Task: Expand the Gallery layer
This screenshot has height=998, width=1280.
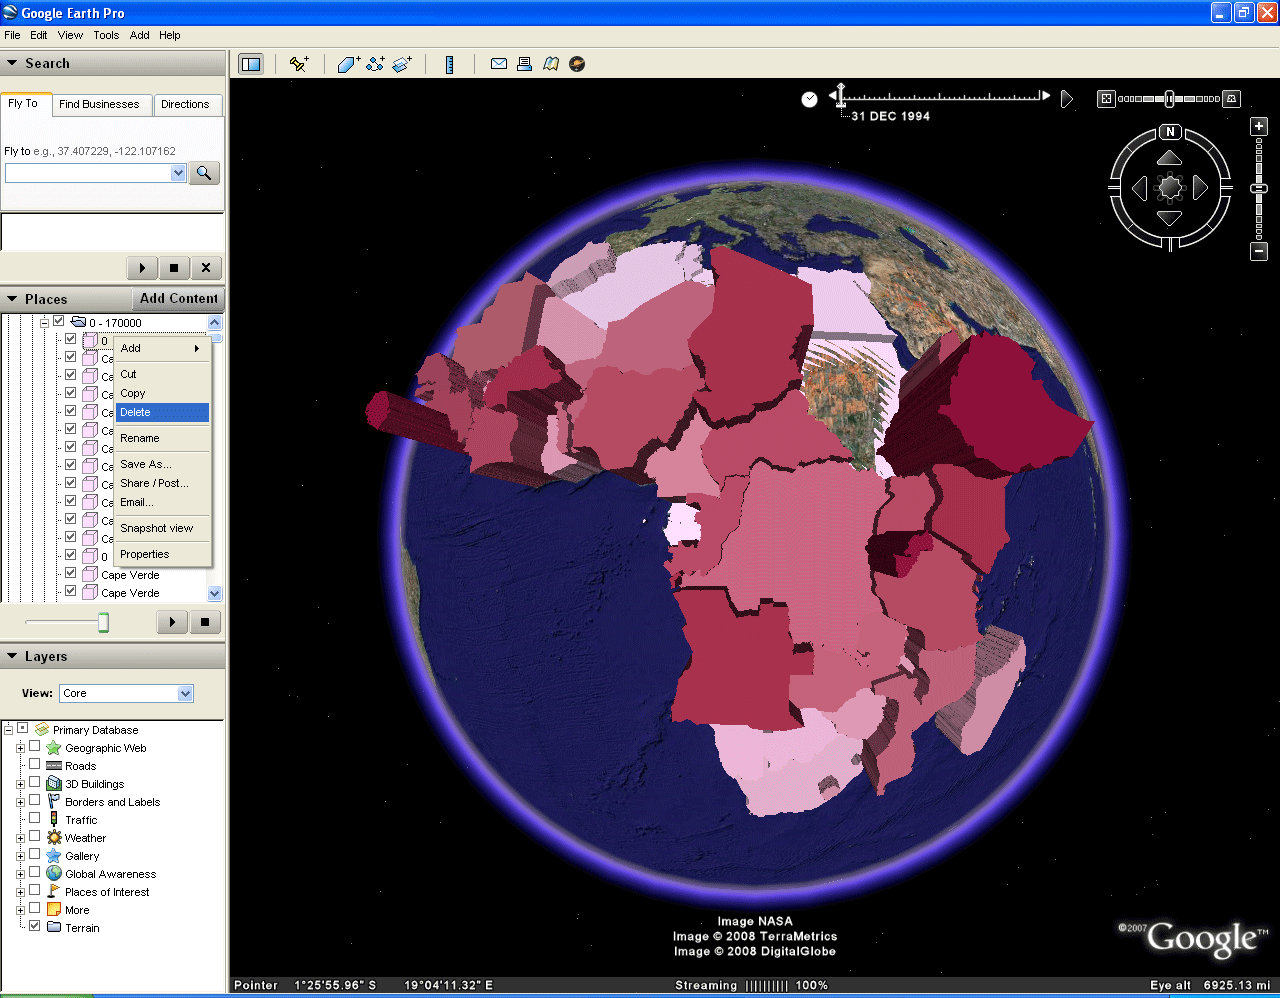Action: (x=20, y=856)
